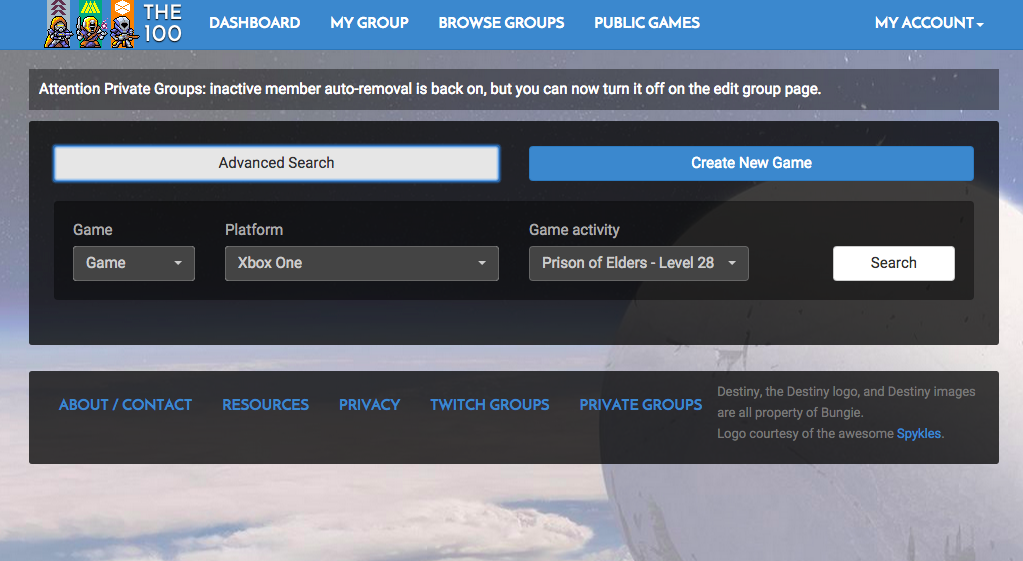This screenshot has height=561, width=1023.
Task: Visit the Resources footer link
Action: click(265, 405)
